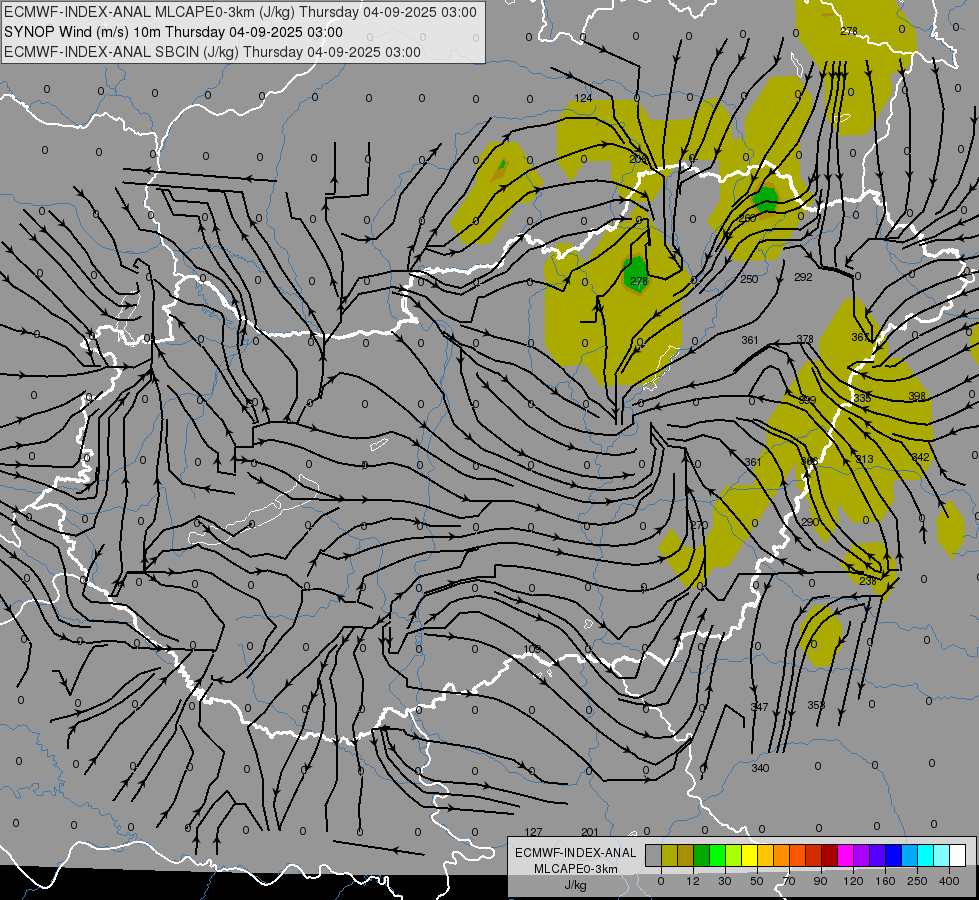The width and height of the screenshot is (979, 900).
Task: Click the map value 127
Action: coord(533,832)
